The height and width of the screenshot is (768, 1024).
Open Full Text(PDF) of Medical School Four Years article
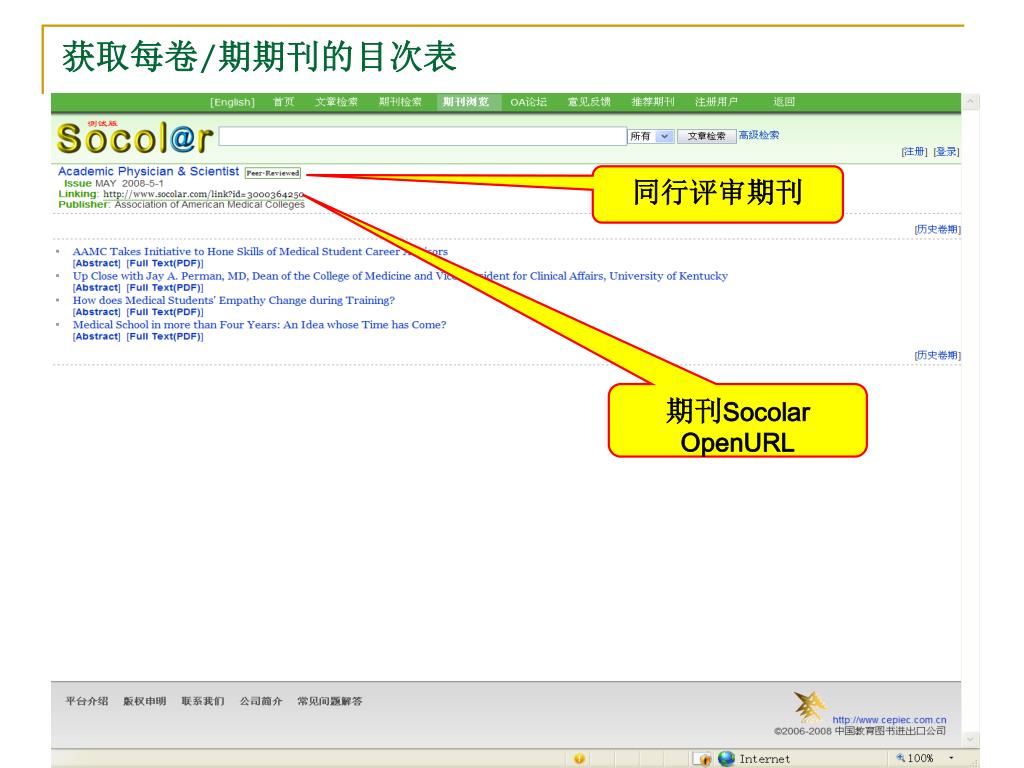pos(165,336)
